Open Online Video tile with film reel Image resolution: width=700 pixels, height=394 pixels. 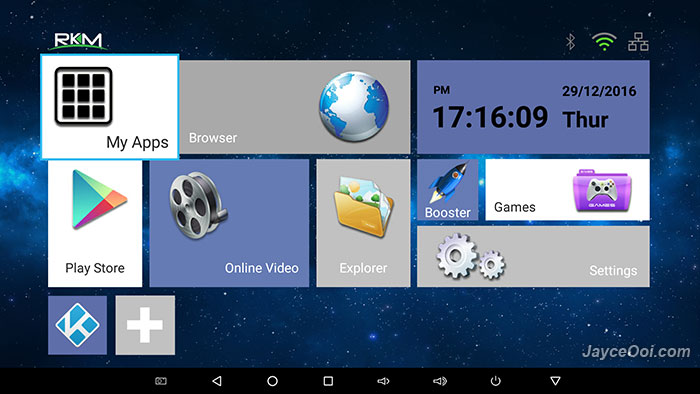229,224
